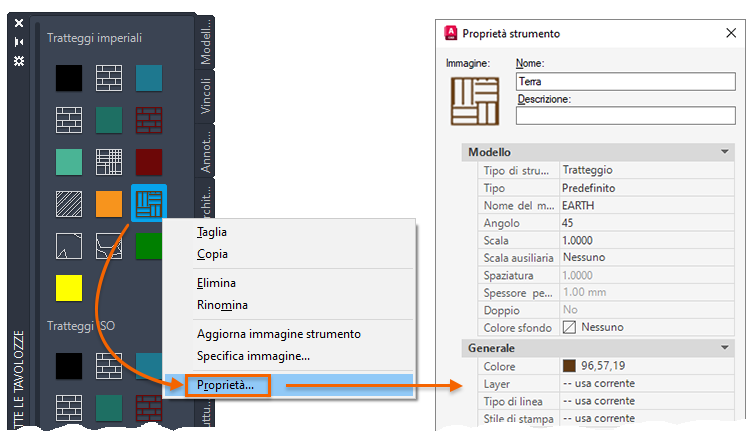Viewport: 746px width, 447px height.
Task: Switch to the Vincoli palette tab
Action: [205, 97]
